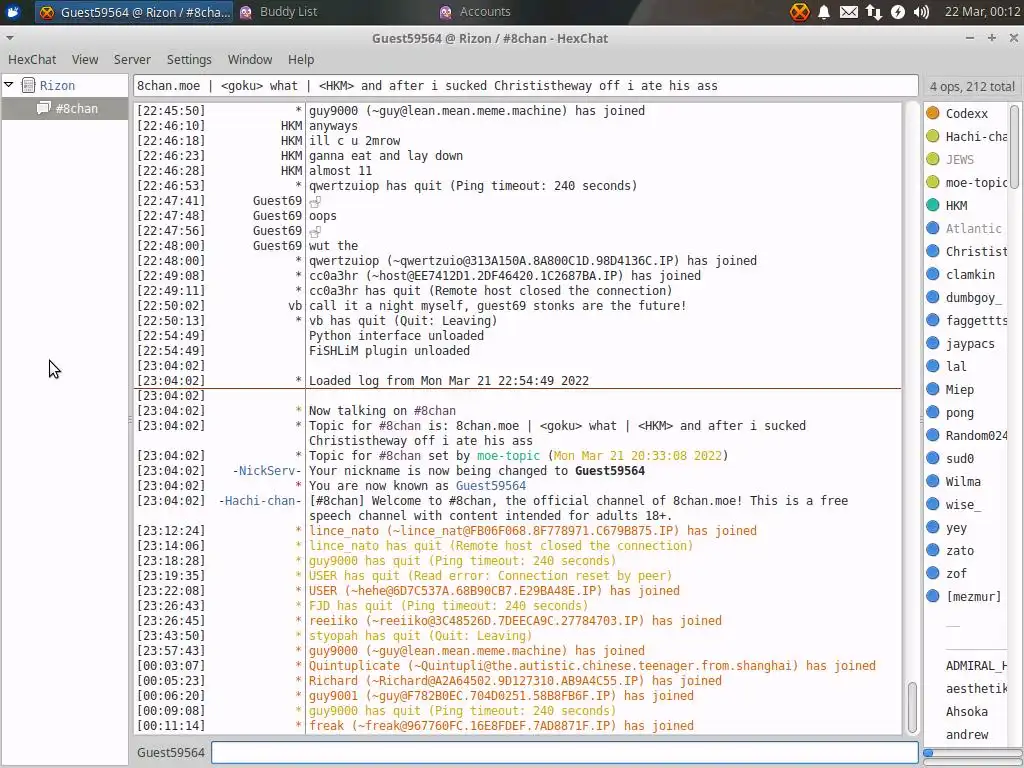Select user Ahsoka in user list

pos(967,711)
